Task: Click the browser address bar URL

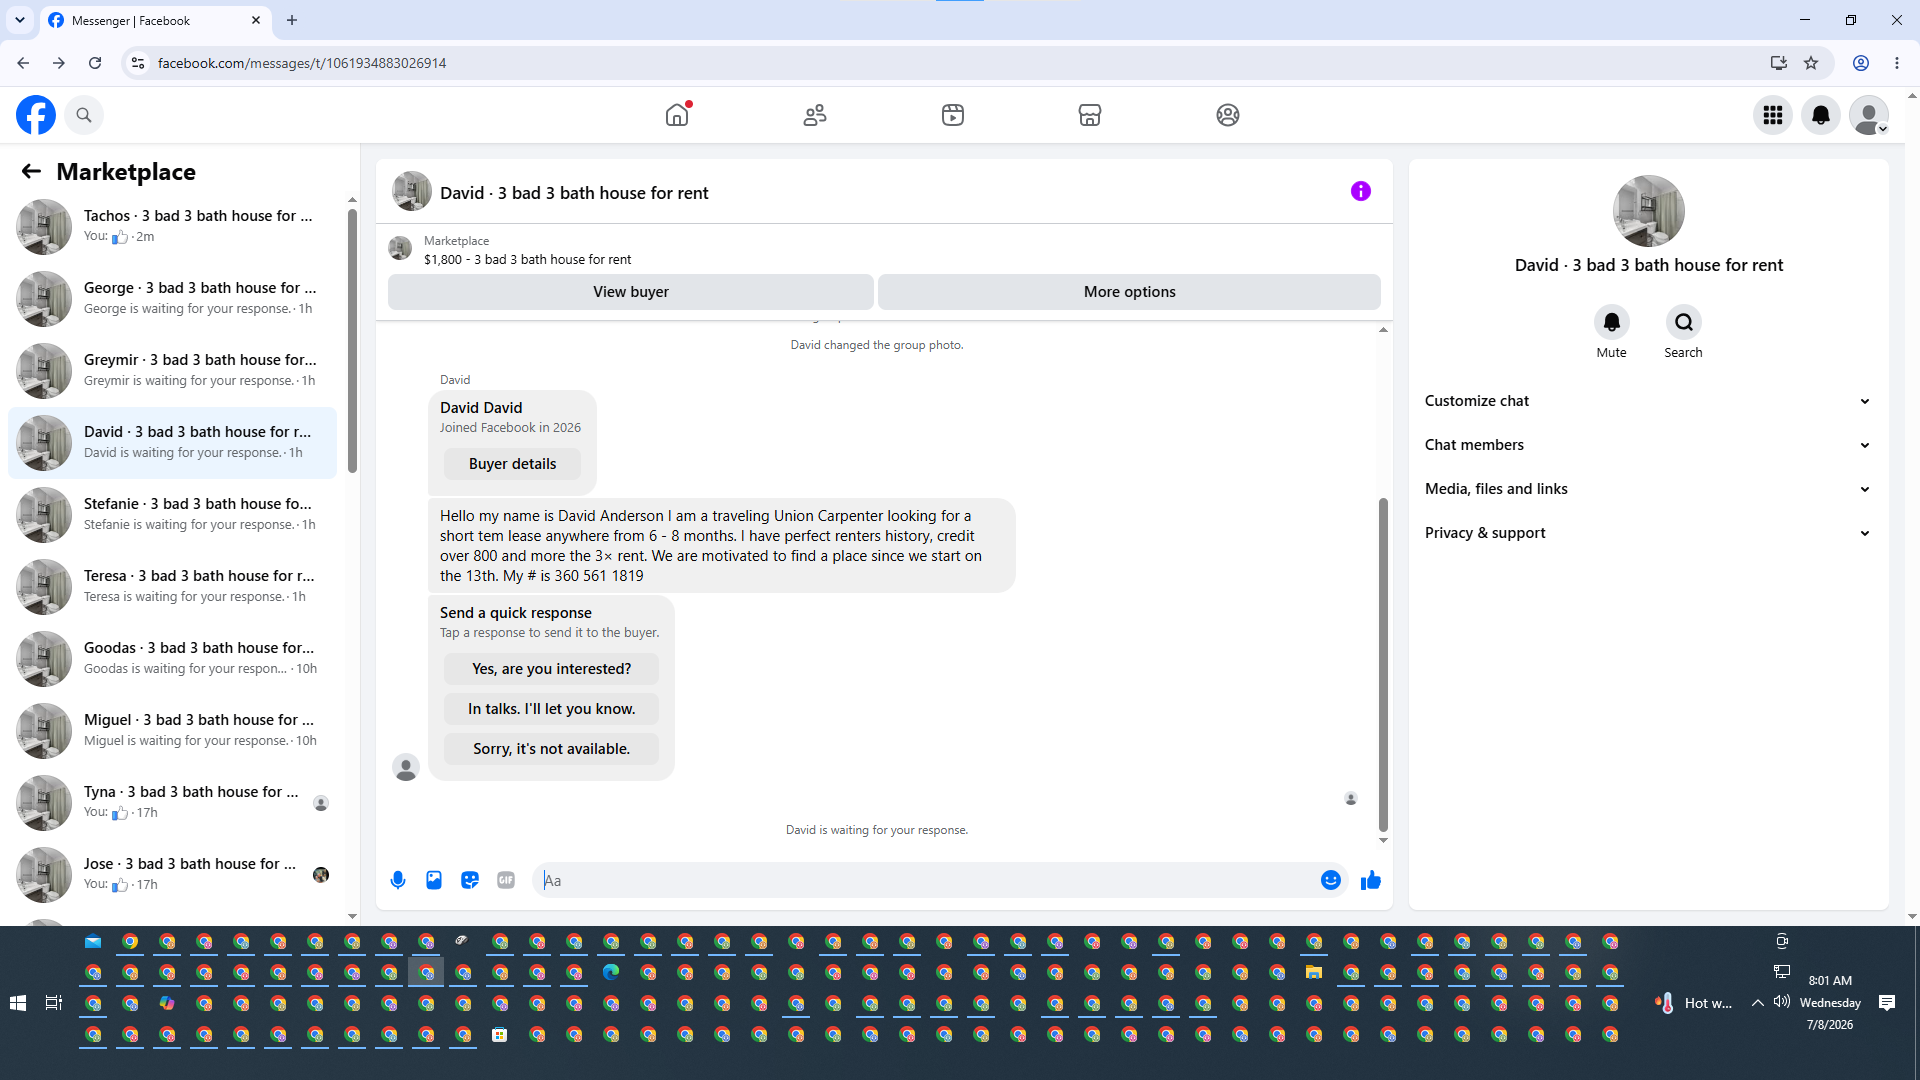Action: pos(302,63)
